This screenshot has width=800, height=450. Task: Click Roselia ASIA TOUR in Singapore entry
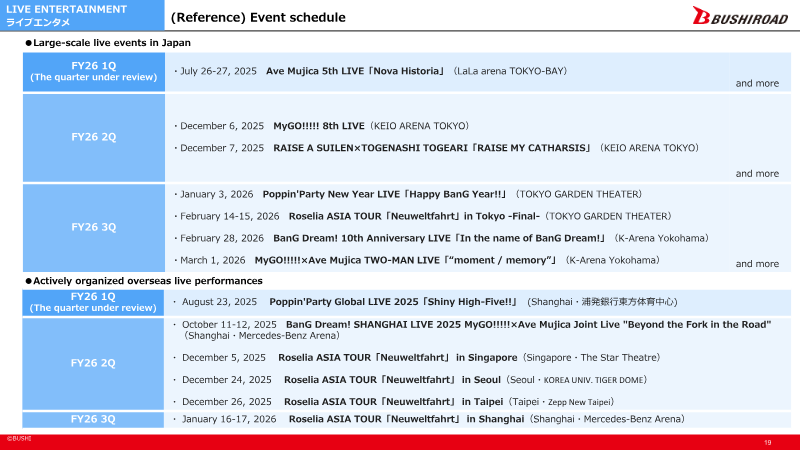(x=397, y=357)
